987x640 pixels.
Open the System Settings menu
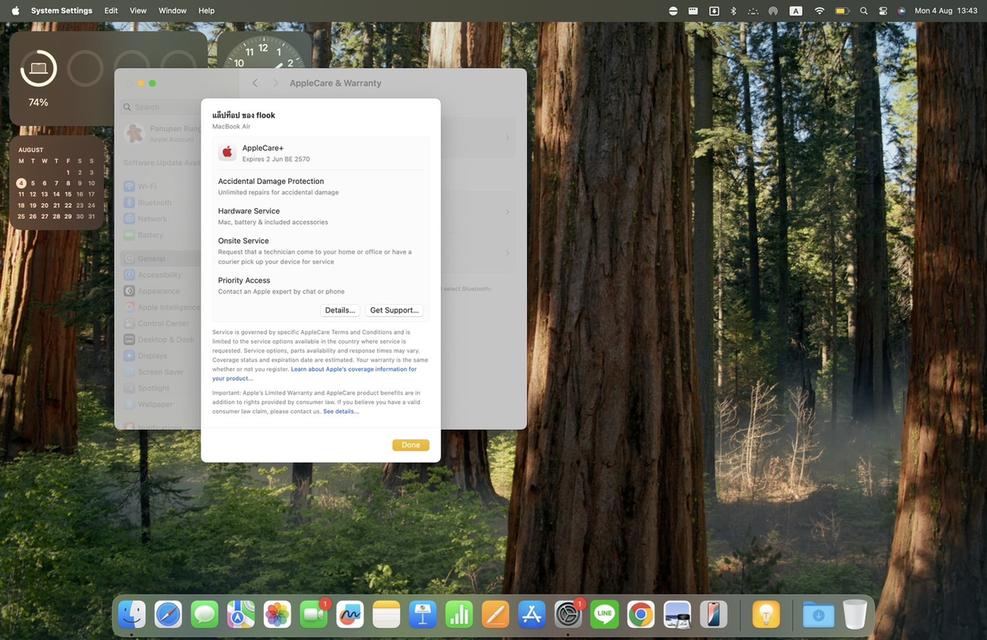coord(61,11)
